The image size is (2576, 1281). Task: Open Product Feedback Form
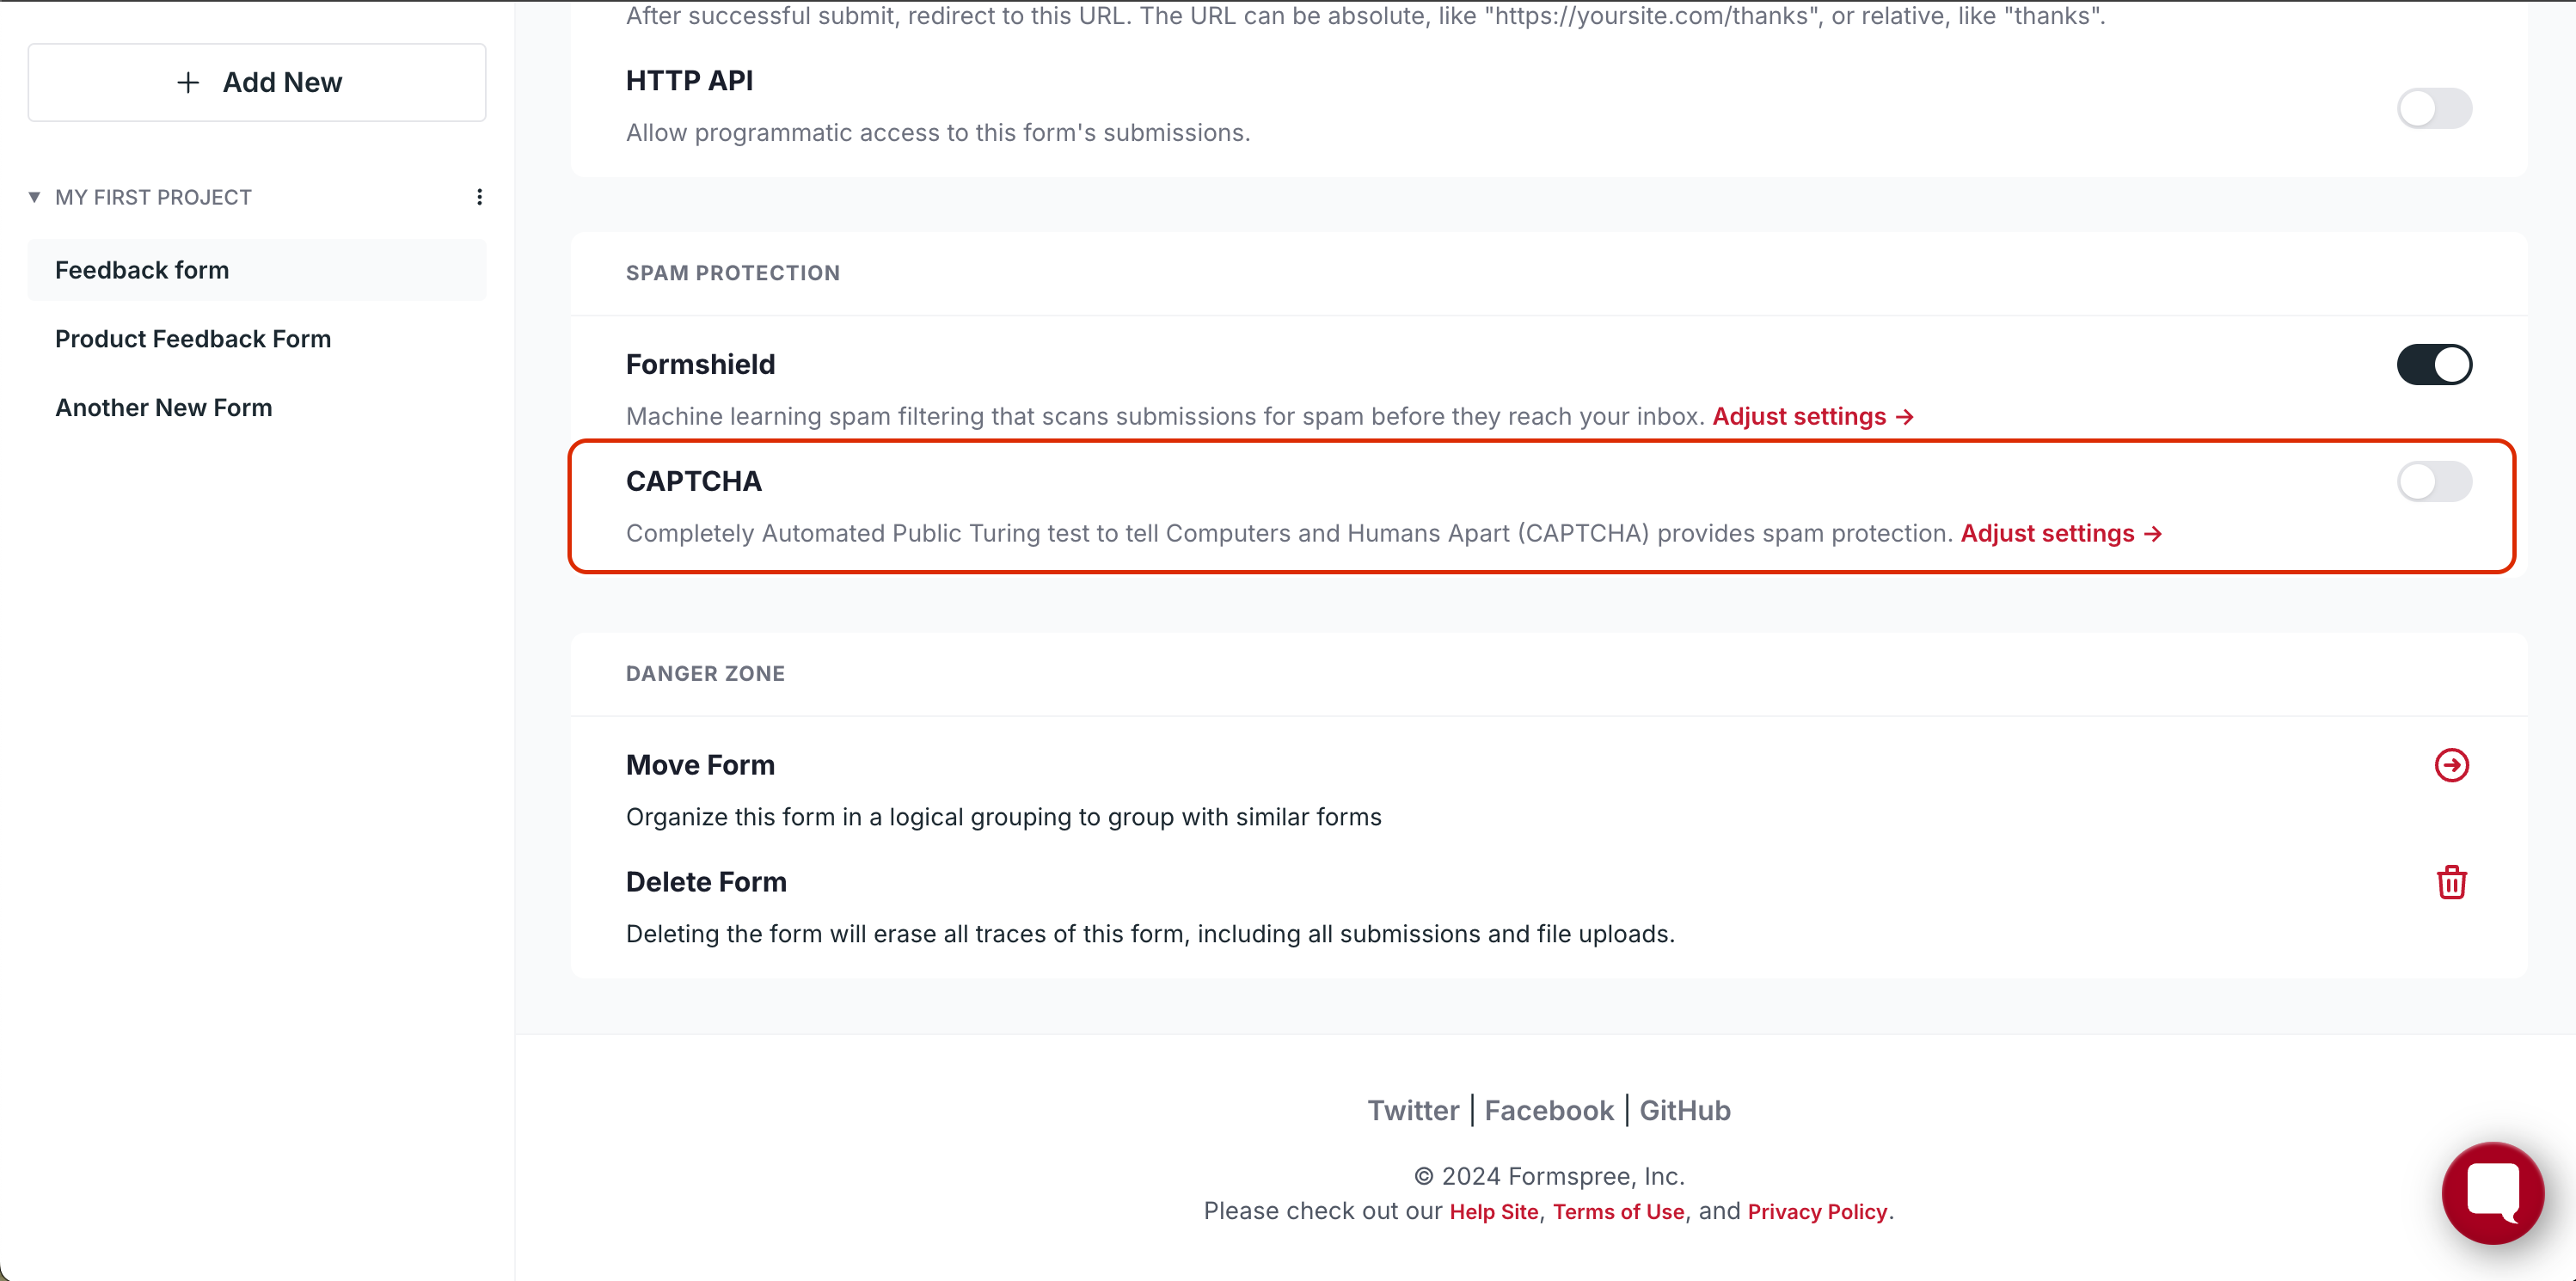(x=193, y=339)
